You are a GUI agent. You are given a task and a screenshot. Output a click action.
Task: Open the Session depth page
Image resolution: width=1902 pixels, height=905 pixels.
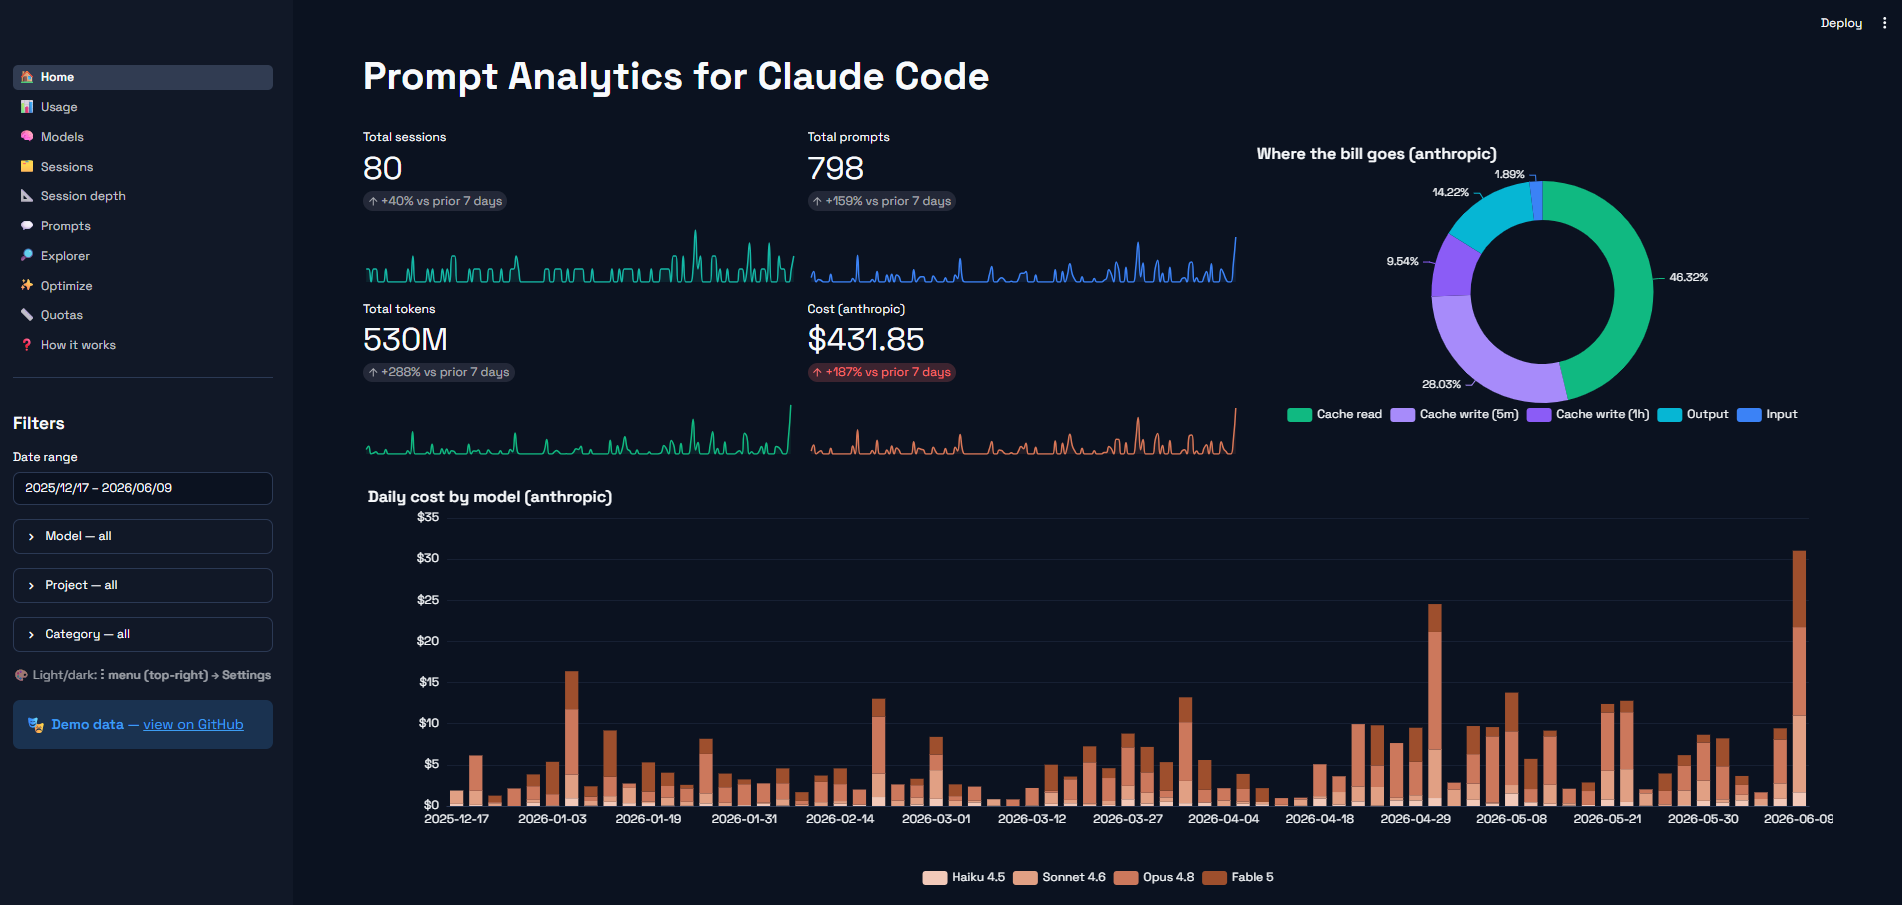(143, 196)
